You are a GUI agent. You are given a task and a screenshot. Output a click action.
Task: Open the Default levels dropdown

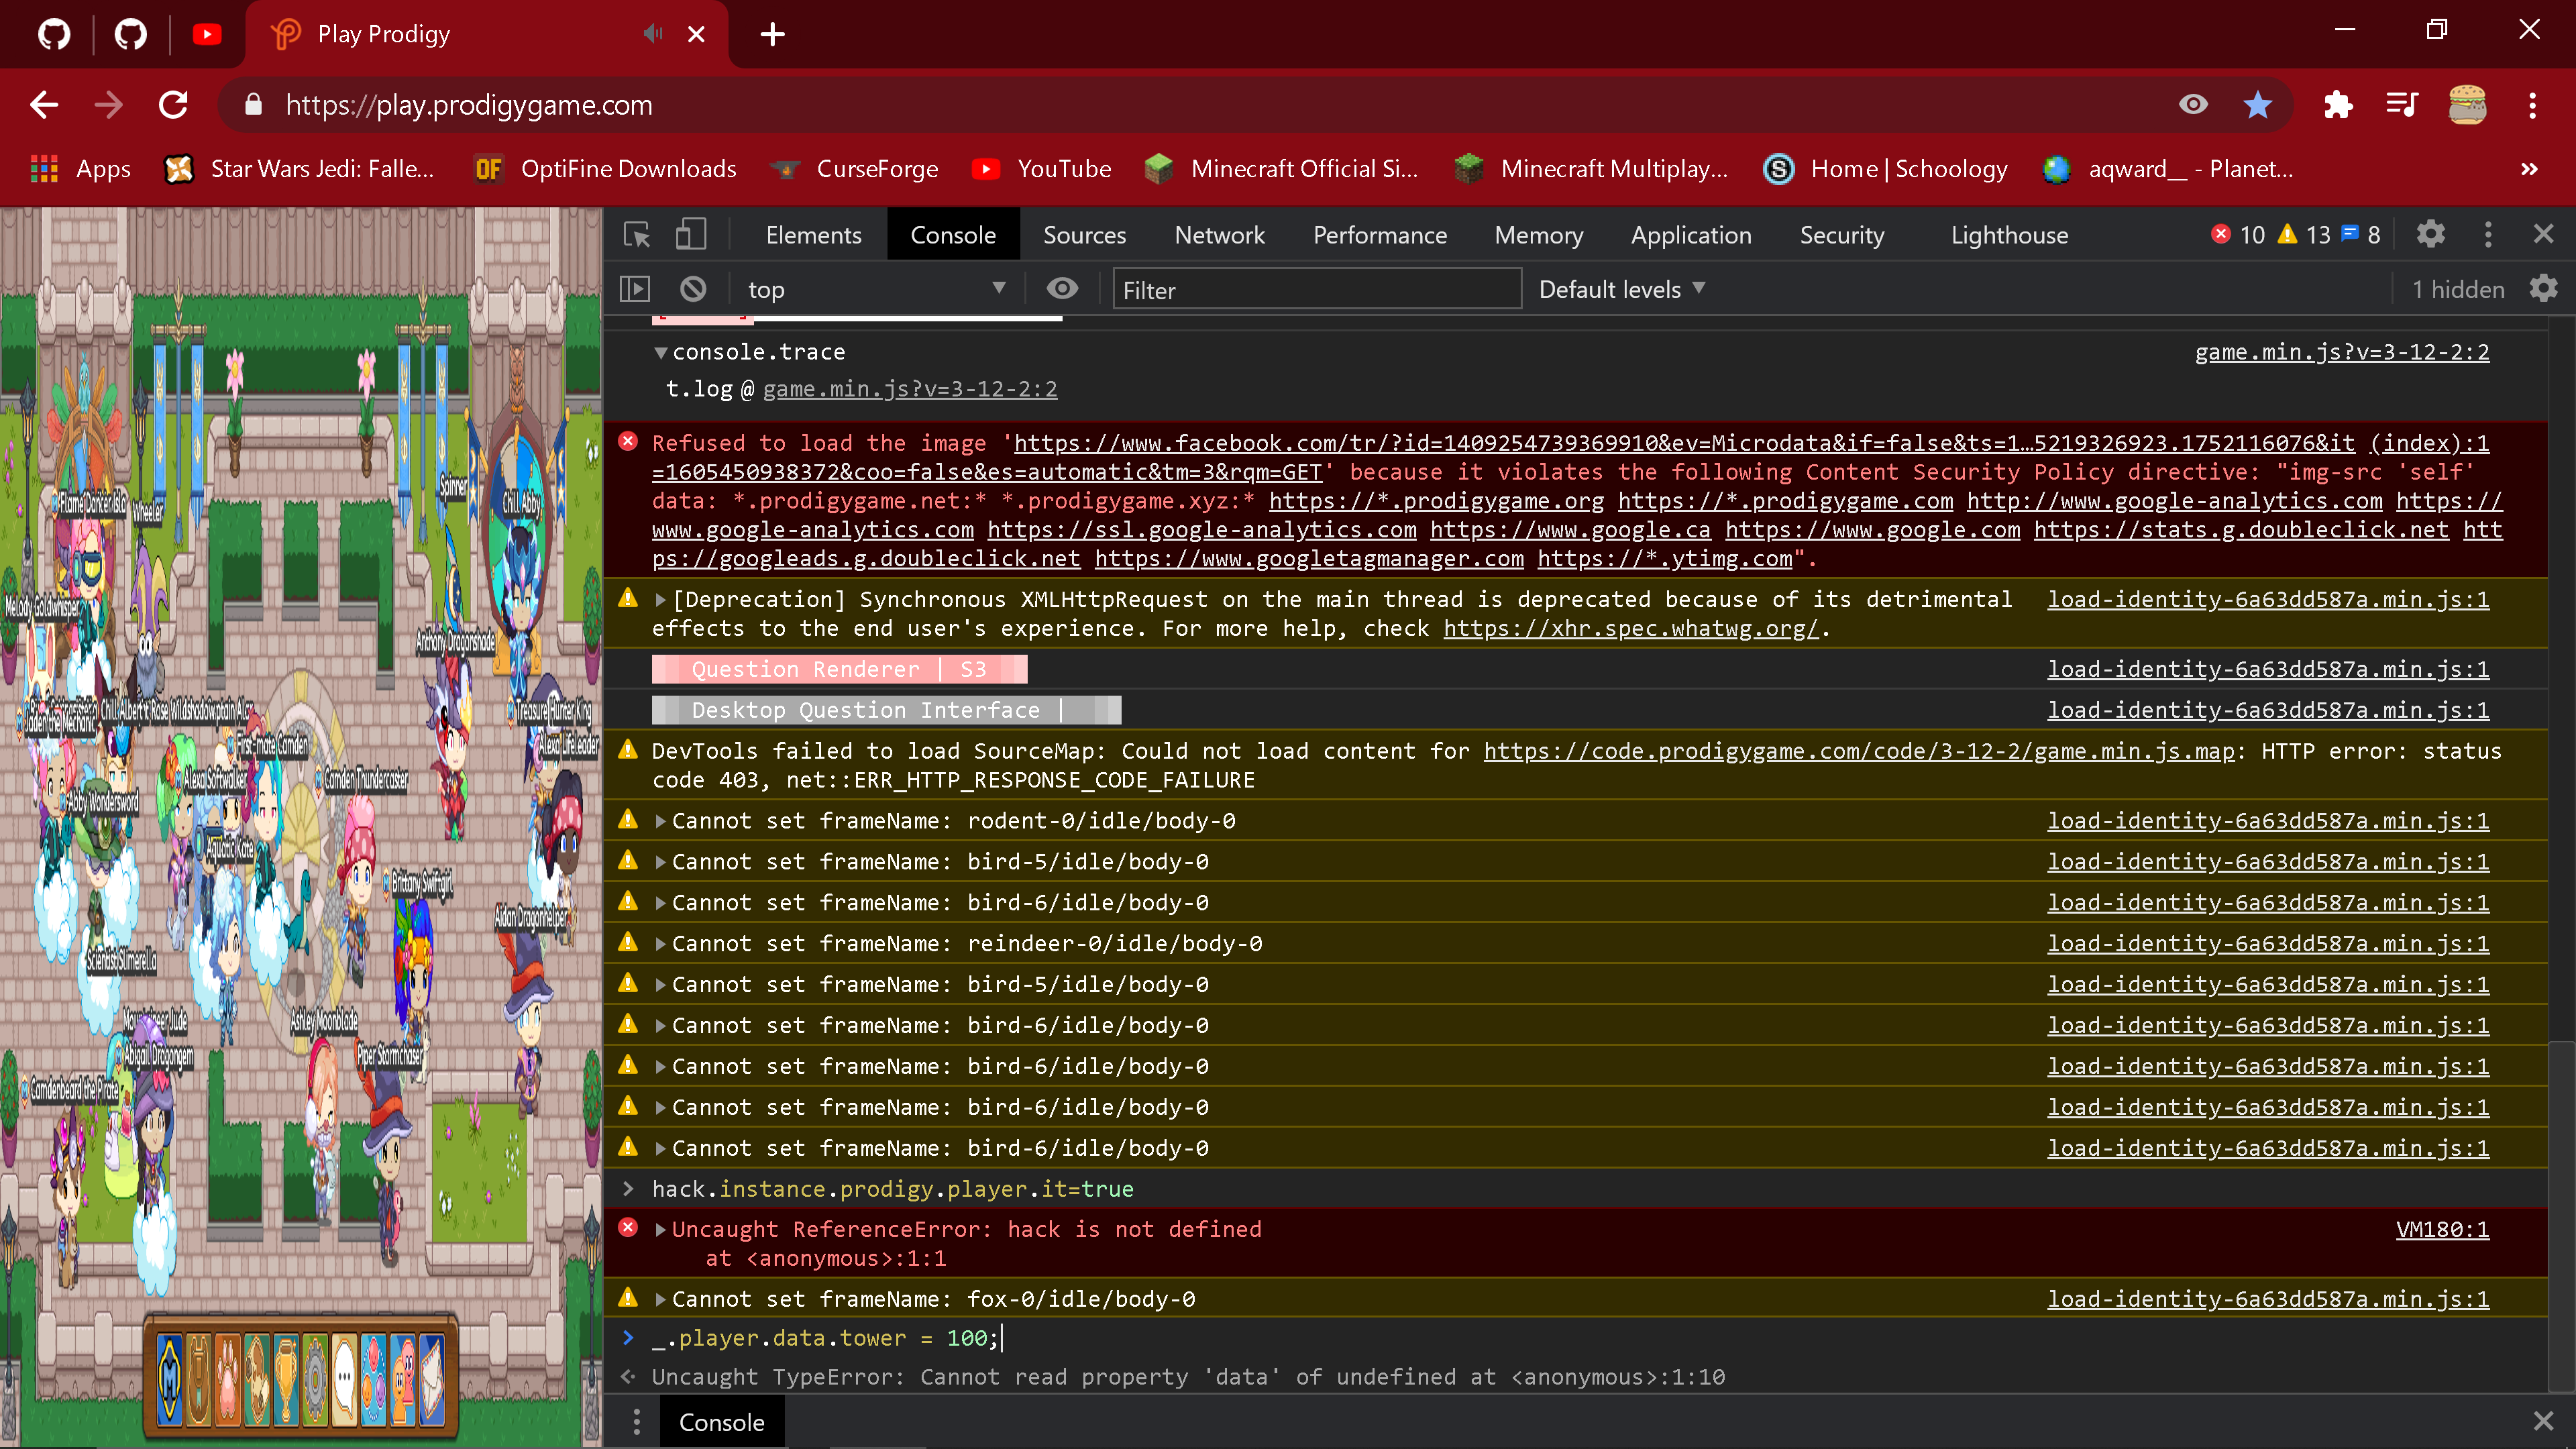coord(1620,288)
